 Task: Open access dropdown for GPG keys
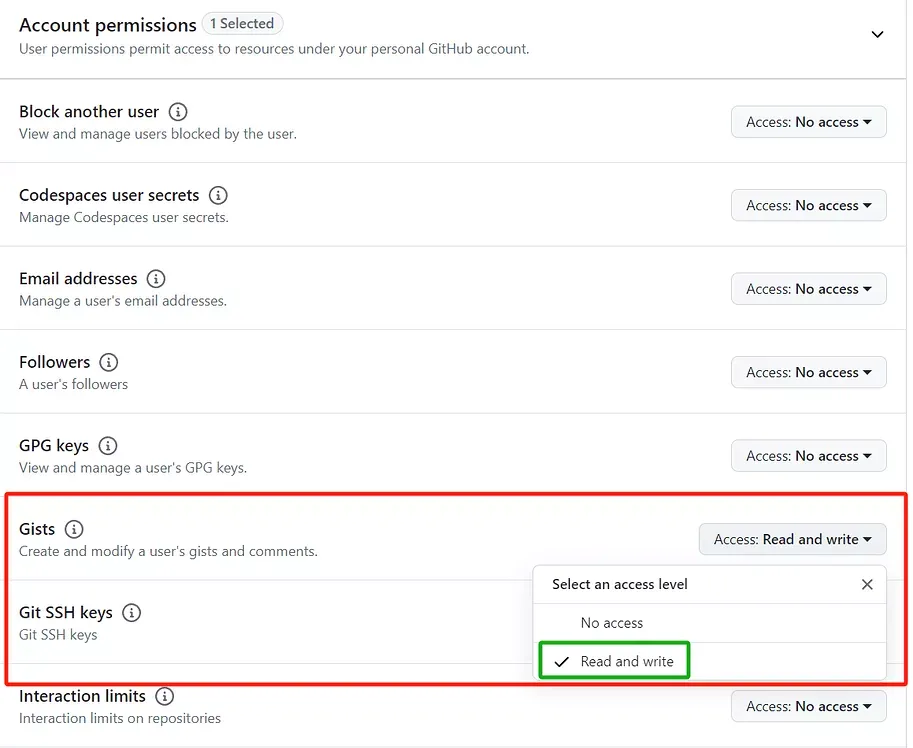pyautogui.click(x=808, y=456)
